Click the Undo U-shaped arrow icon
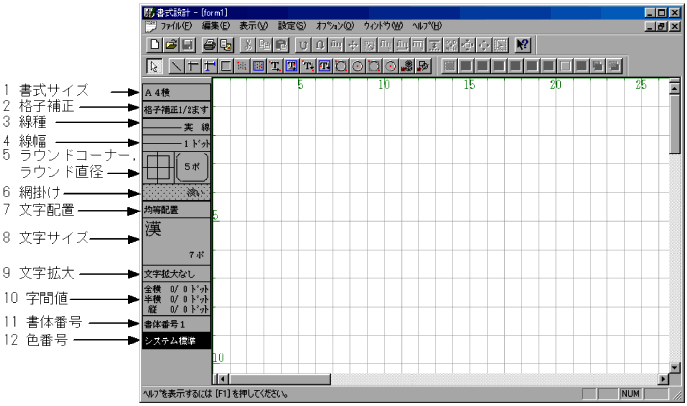687x406 pixels. (303, 45)
